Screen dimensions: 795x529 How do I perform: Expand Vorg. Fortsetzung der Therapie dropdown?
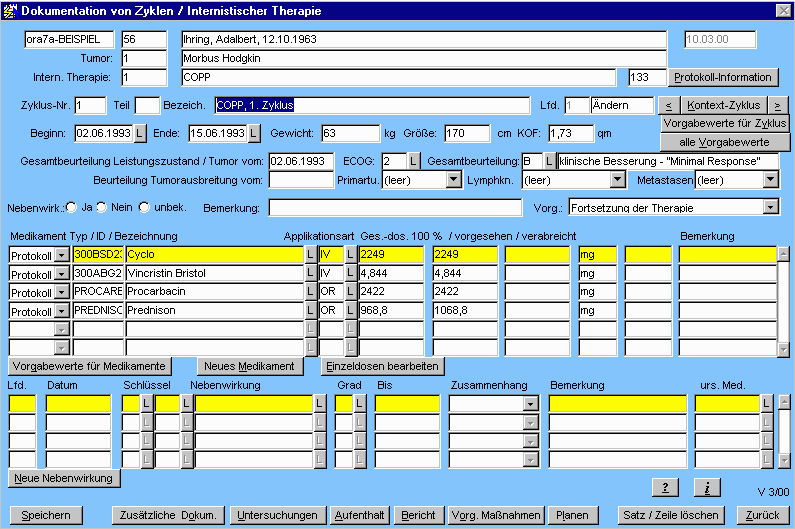coord(769,207)
